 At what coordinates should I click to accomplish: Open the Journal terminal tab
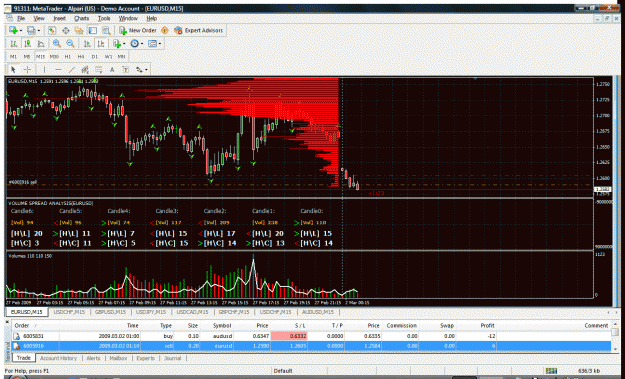[x=173, y=358]
